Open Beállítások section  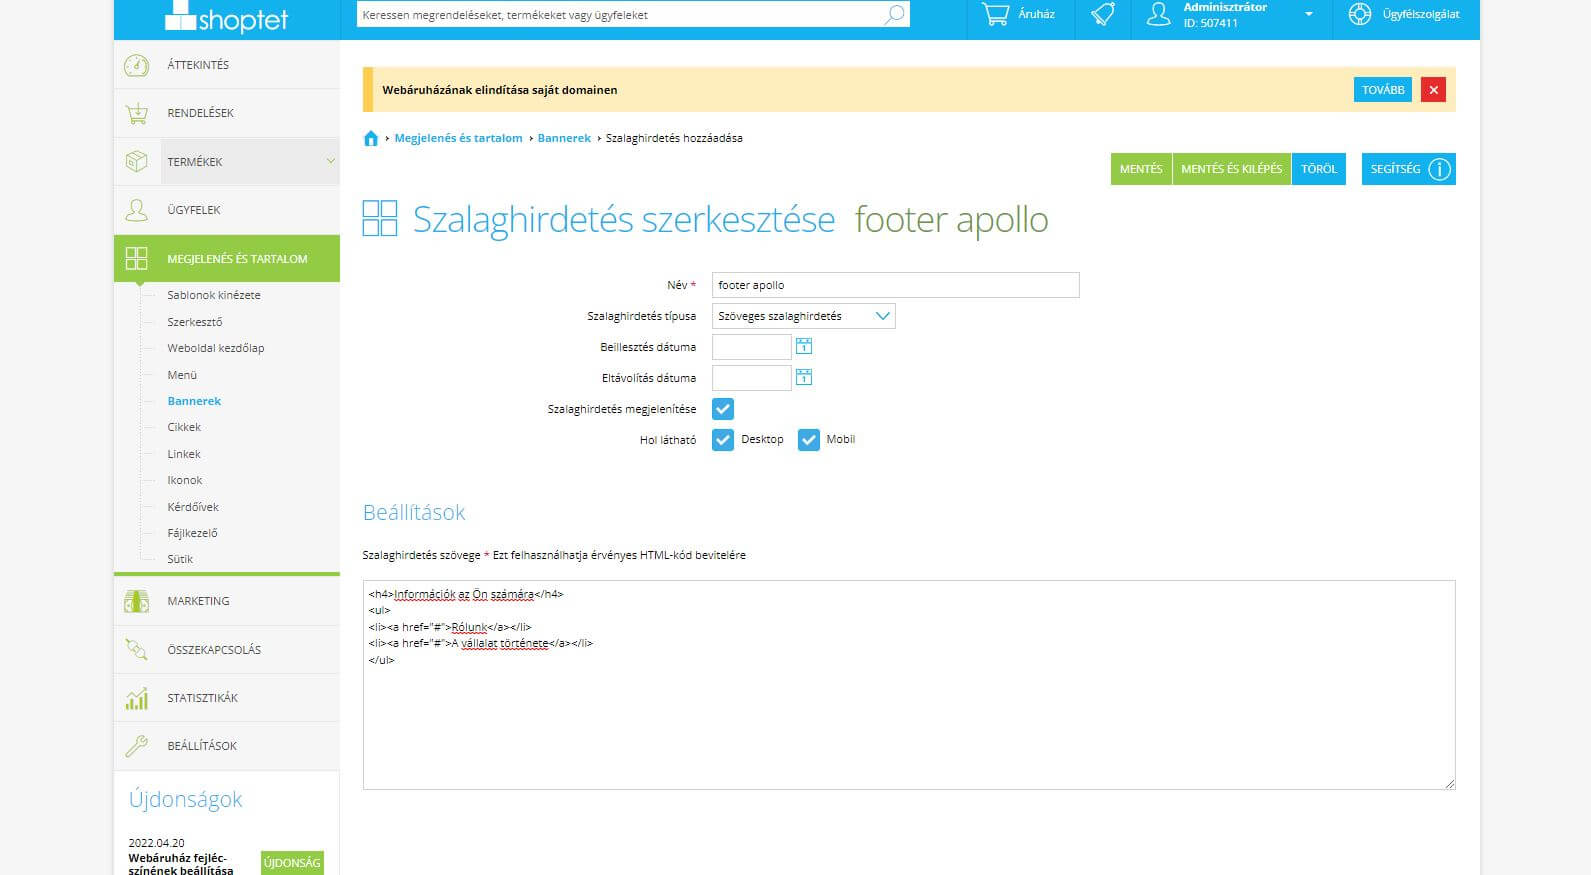[x=227, y=746]
